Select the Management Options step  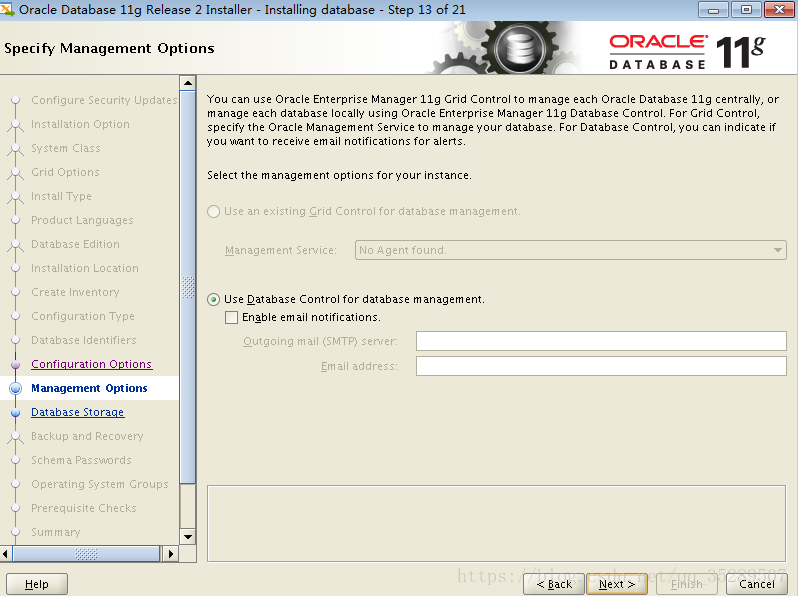[x=89, y=388]
